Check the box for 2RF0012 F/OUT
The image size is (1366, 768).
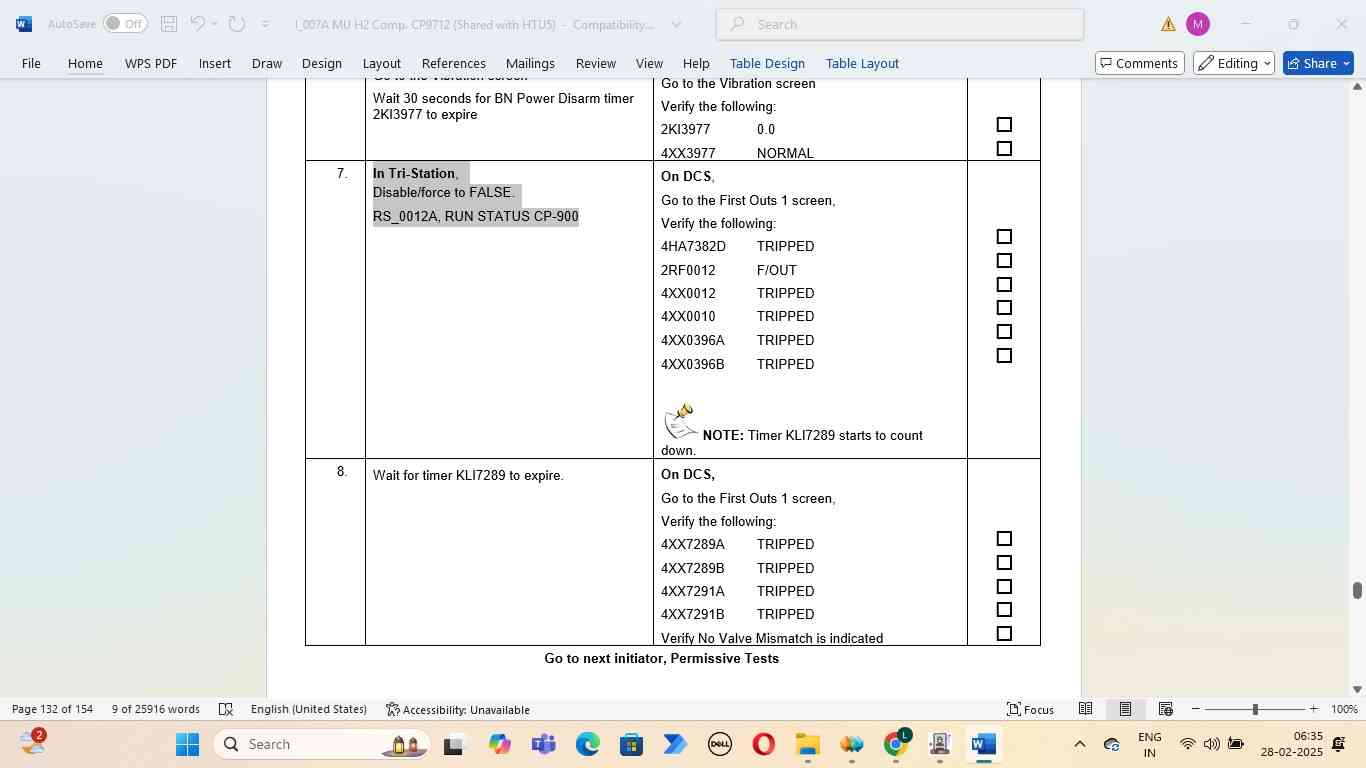point(1004,261)
